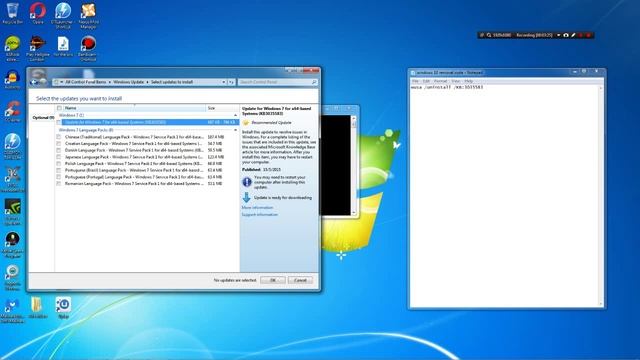Image resolution: width=640 pixels, height=360 pixels.
Task: Click the blue restart info shield icon
Action: (x=247, y=182)
